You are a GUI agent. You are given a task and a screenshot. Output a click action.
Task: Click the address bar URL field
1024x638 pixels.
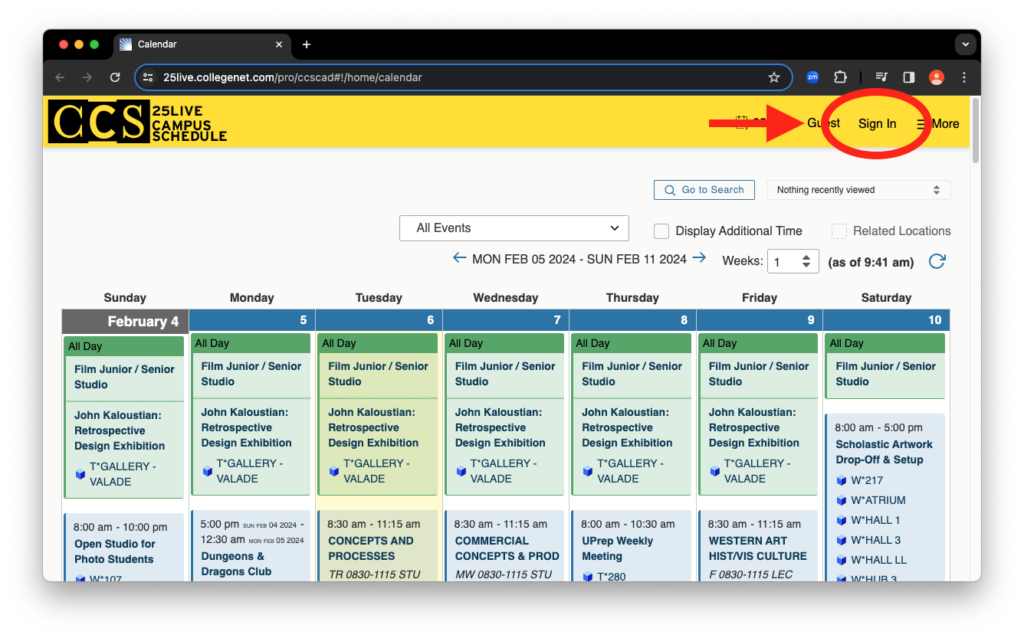(x=464, y=77)
